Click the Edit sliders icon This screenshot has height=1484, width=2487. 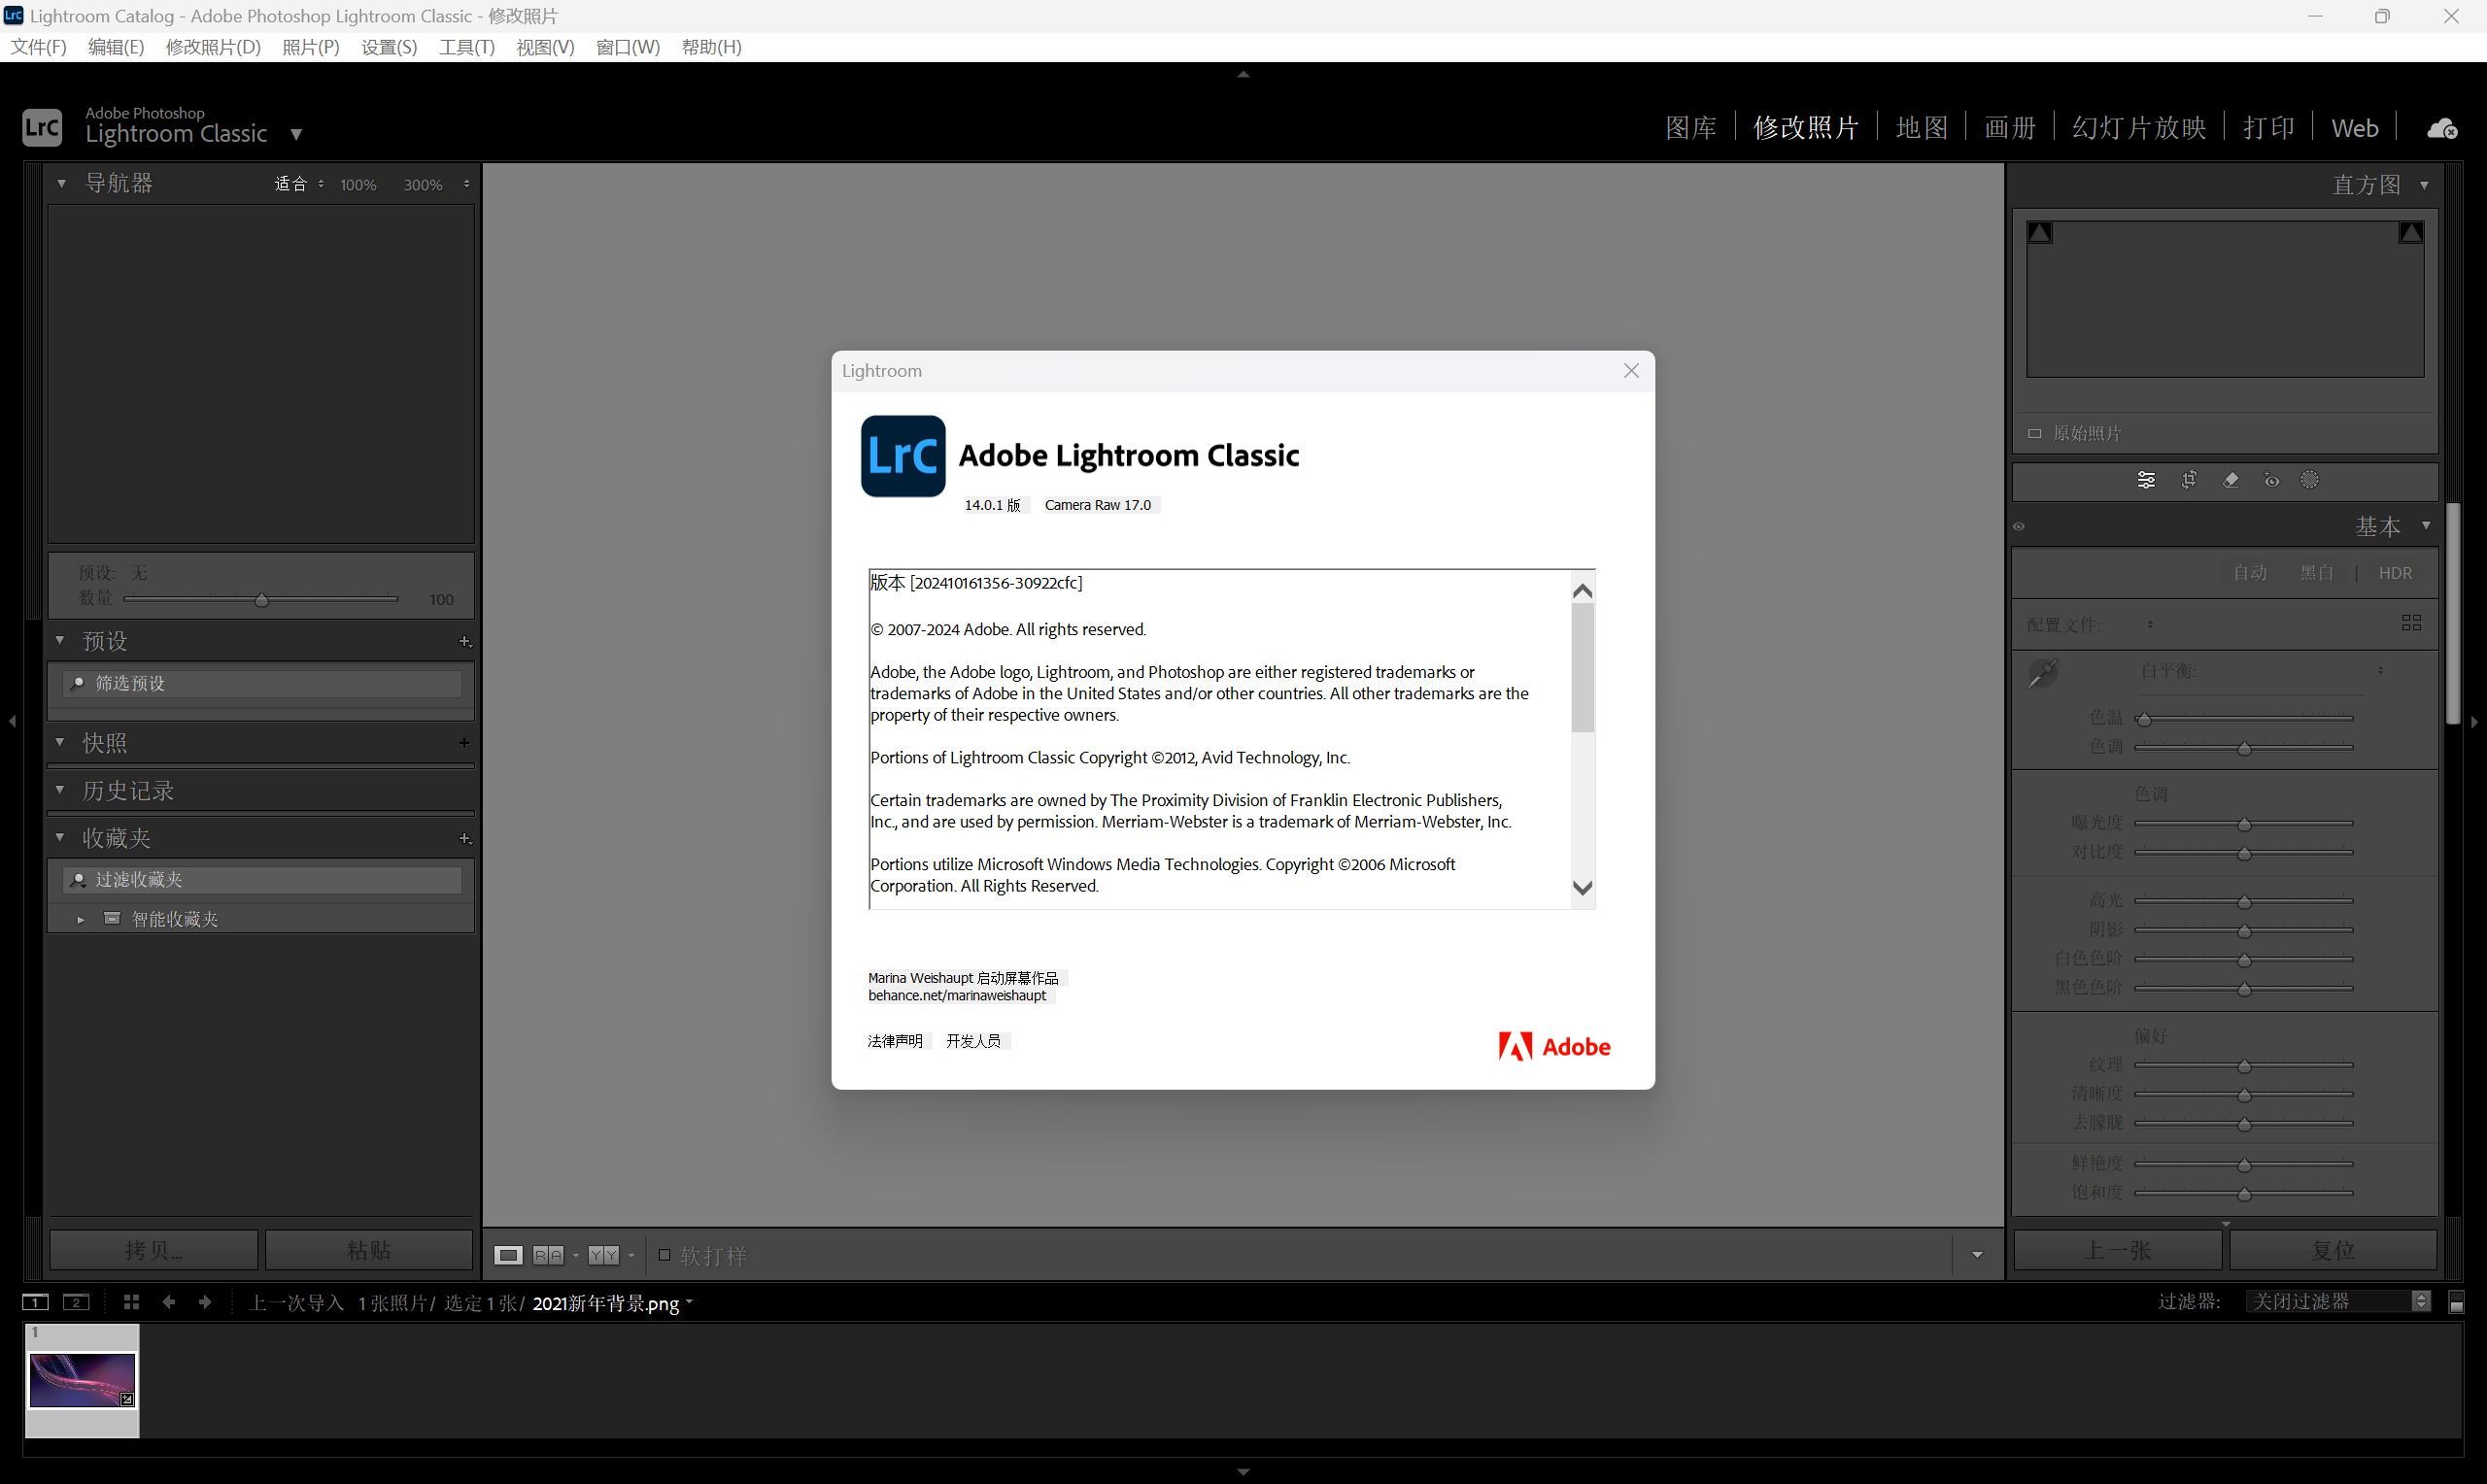click(2146, 480)
